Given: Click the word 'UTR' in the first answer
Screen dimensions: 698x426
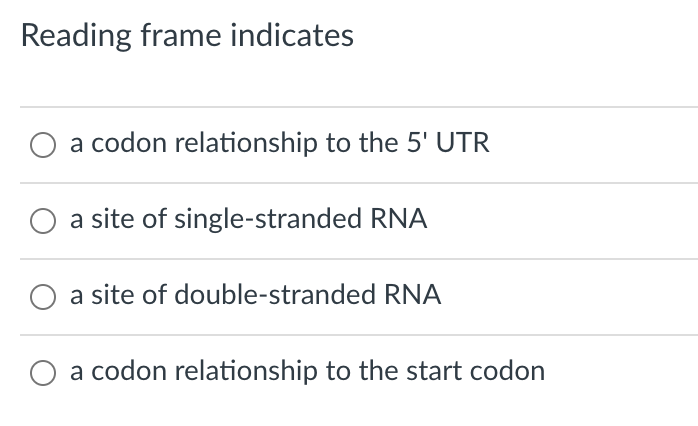Looking at the screenshot, I should click(x=463, y=143).
